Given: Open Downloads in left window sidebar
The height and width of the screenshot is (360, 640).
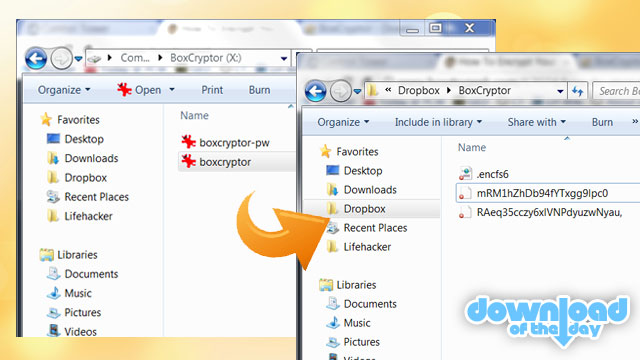Looking at the screenshot, I should coord(91,158).
